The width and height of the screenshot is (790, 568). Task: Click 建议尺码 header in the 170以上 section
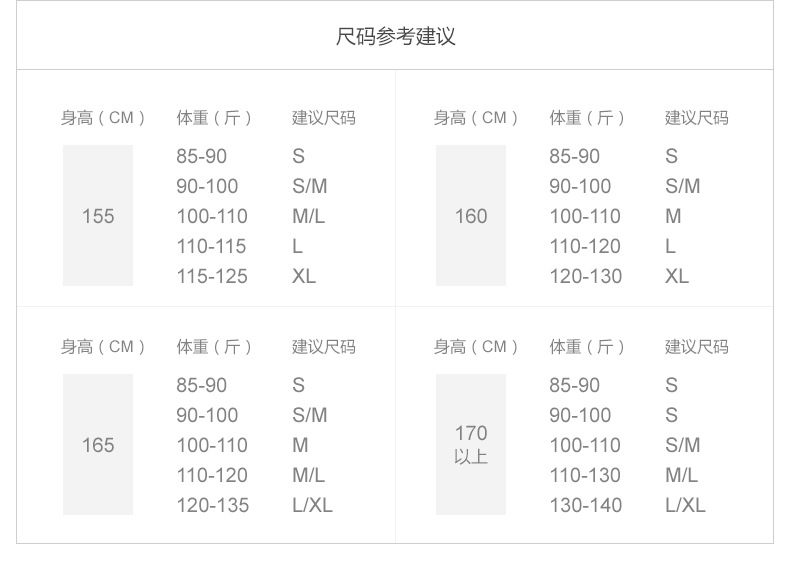pyautogui.click(x=696, y=347)
